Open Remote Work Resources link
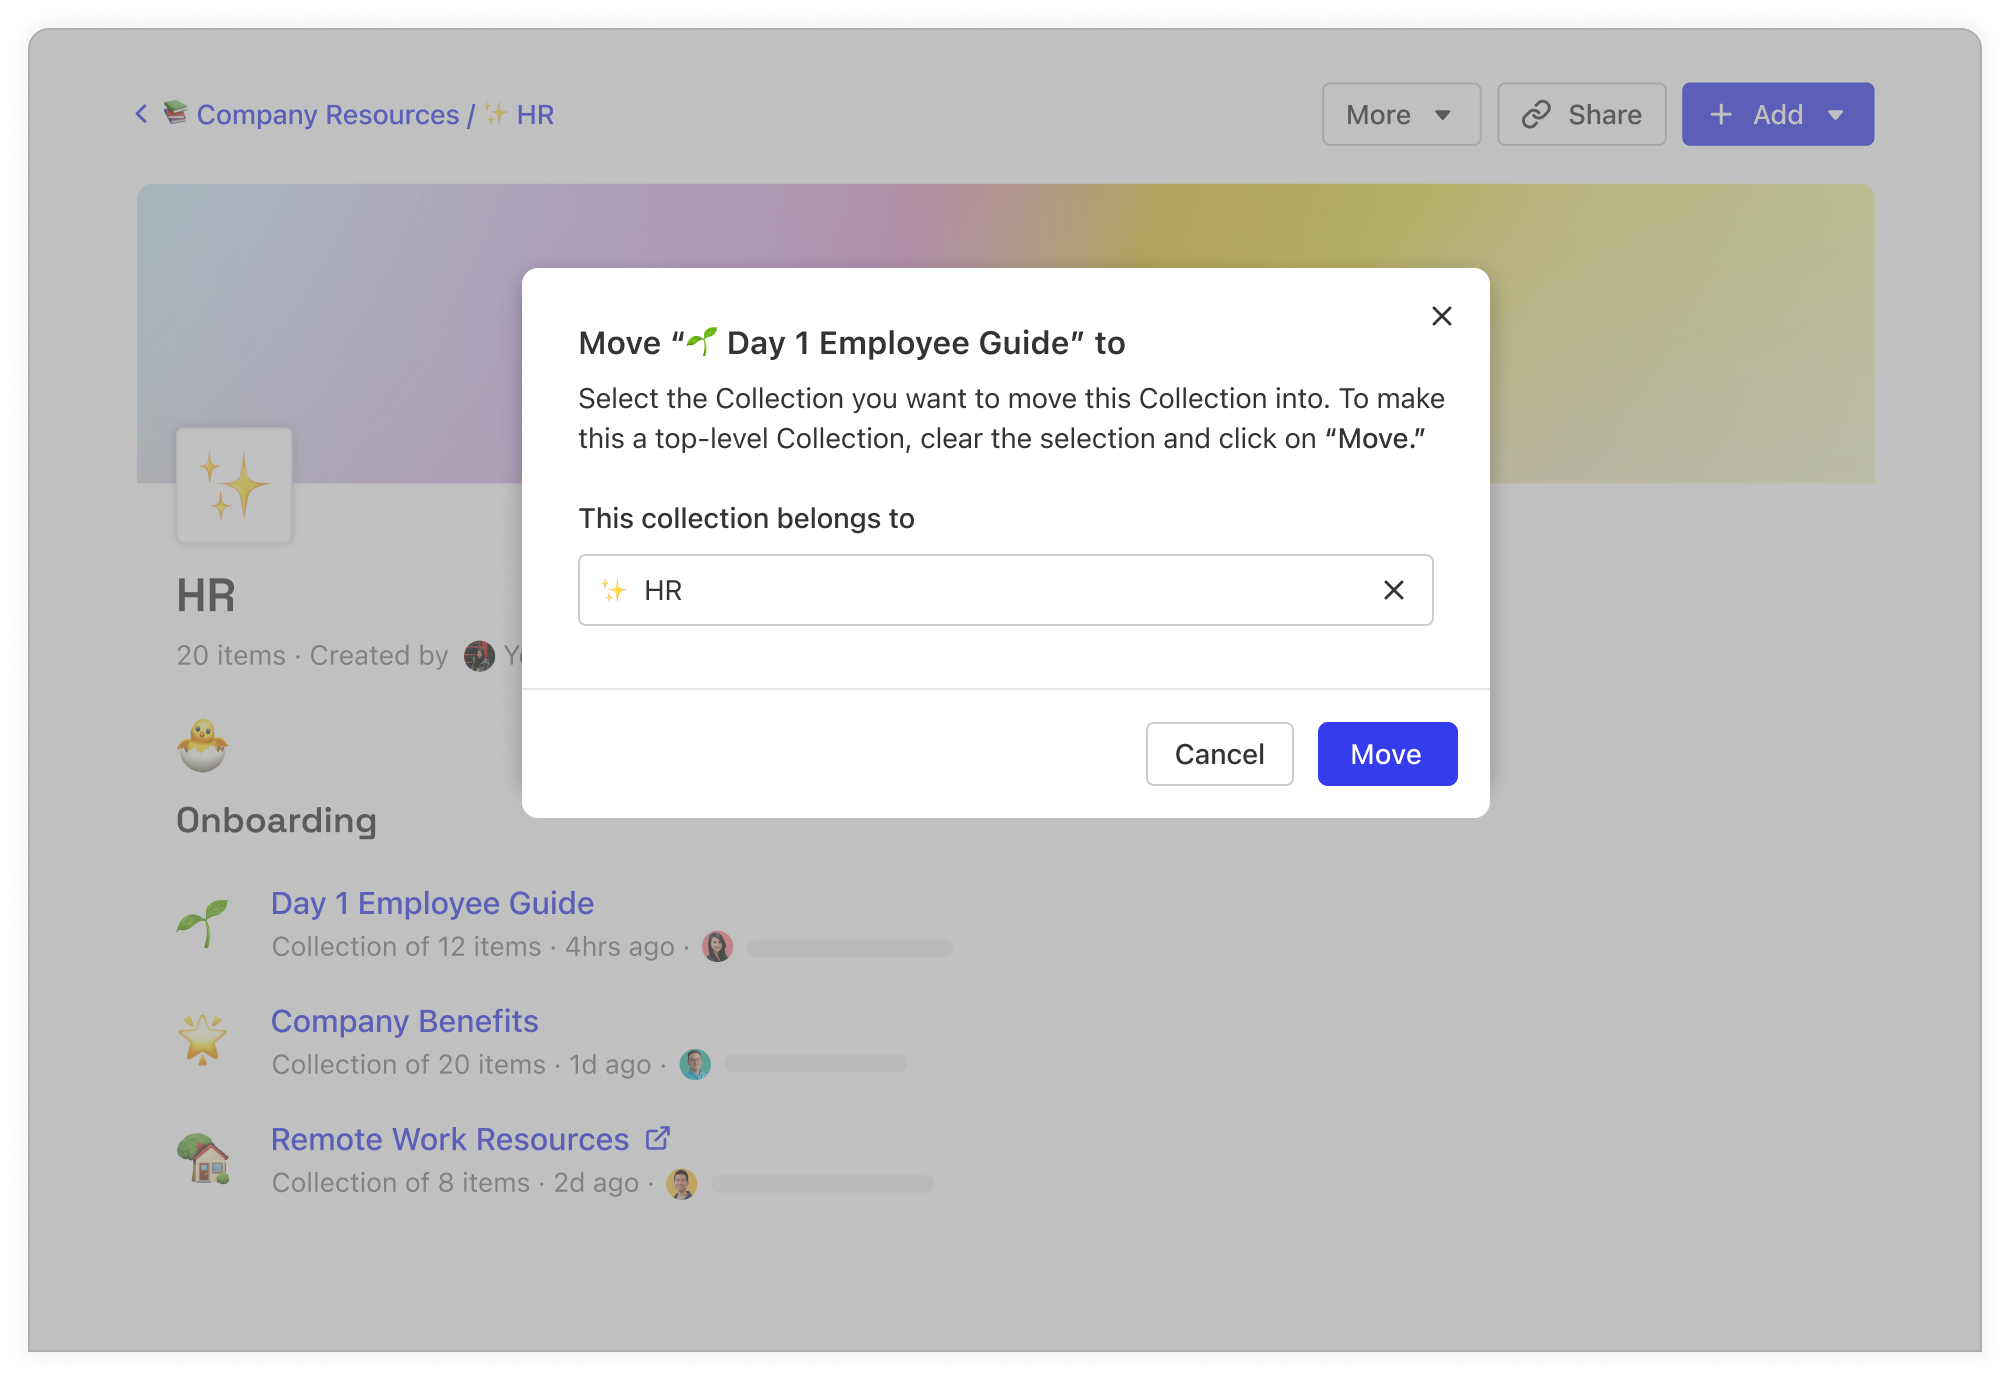This screenshot has width=2008, height=1378. click(450, 1139)
